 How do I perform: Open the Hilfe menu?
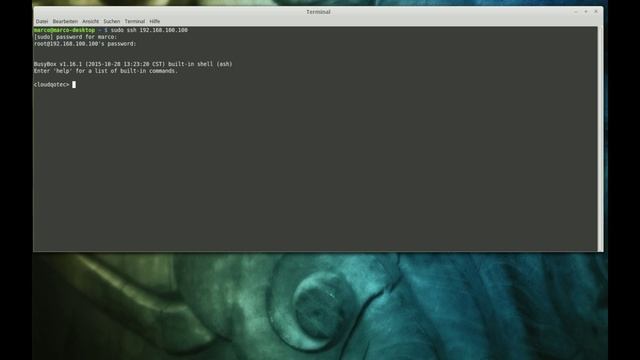155,21
